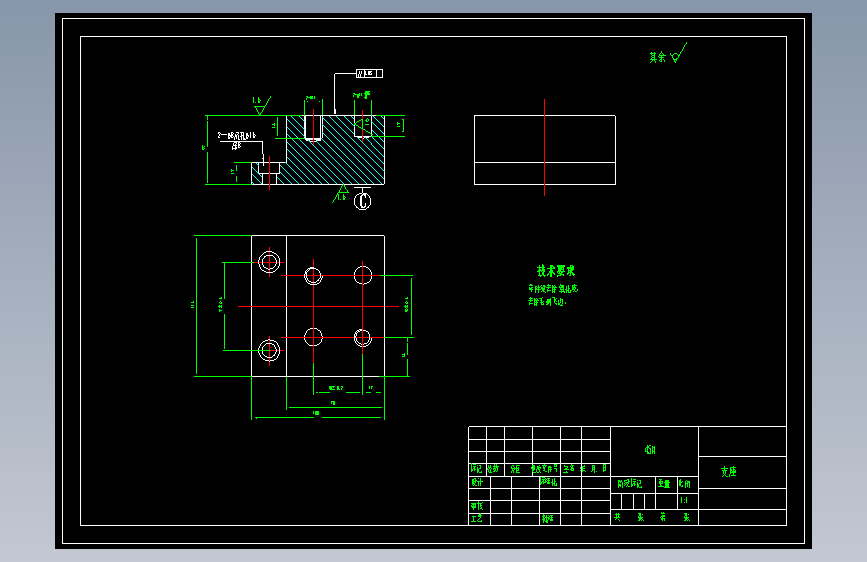Select the 共 sheet count label
Screen dimensions: 867x562
click(617, 517)
